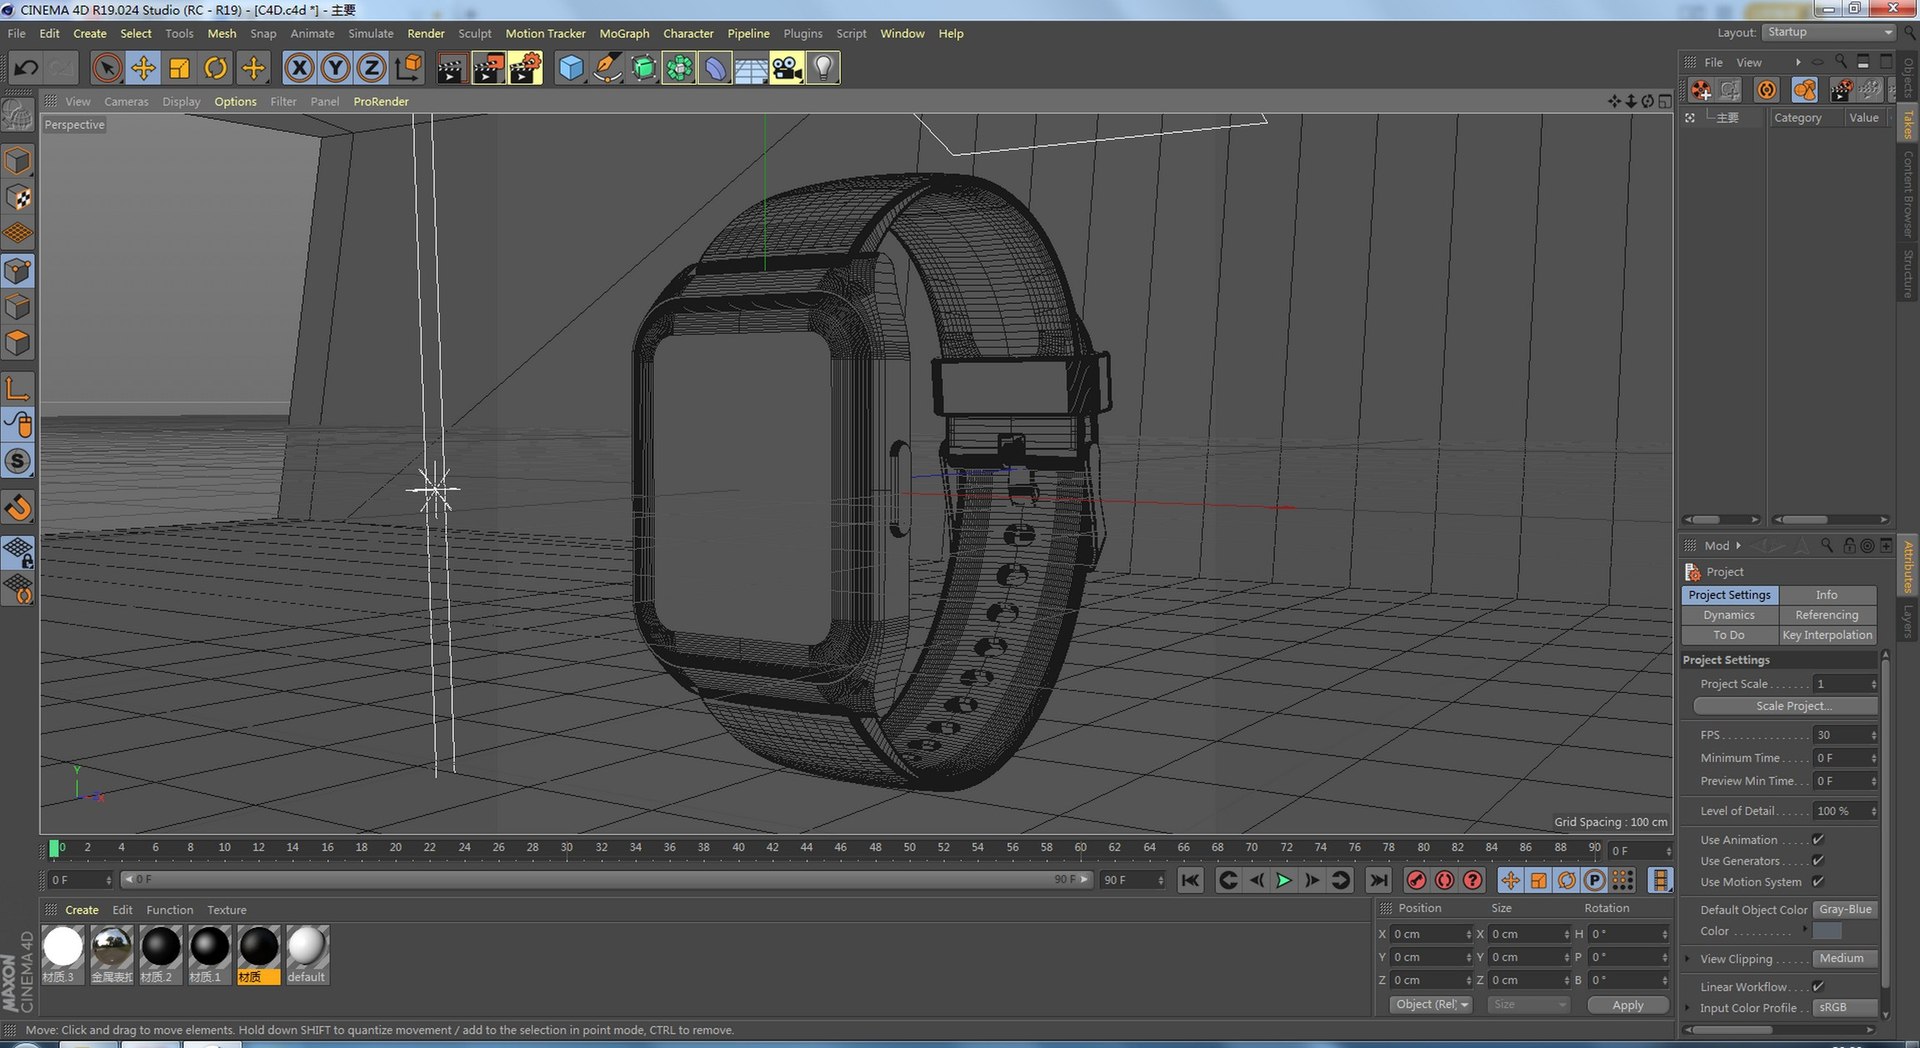The height and width of the screenshot is (1048, 1920).
Task: Open the Simulate menu
Action: pyautogui.click(x=370, y=33)
